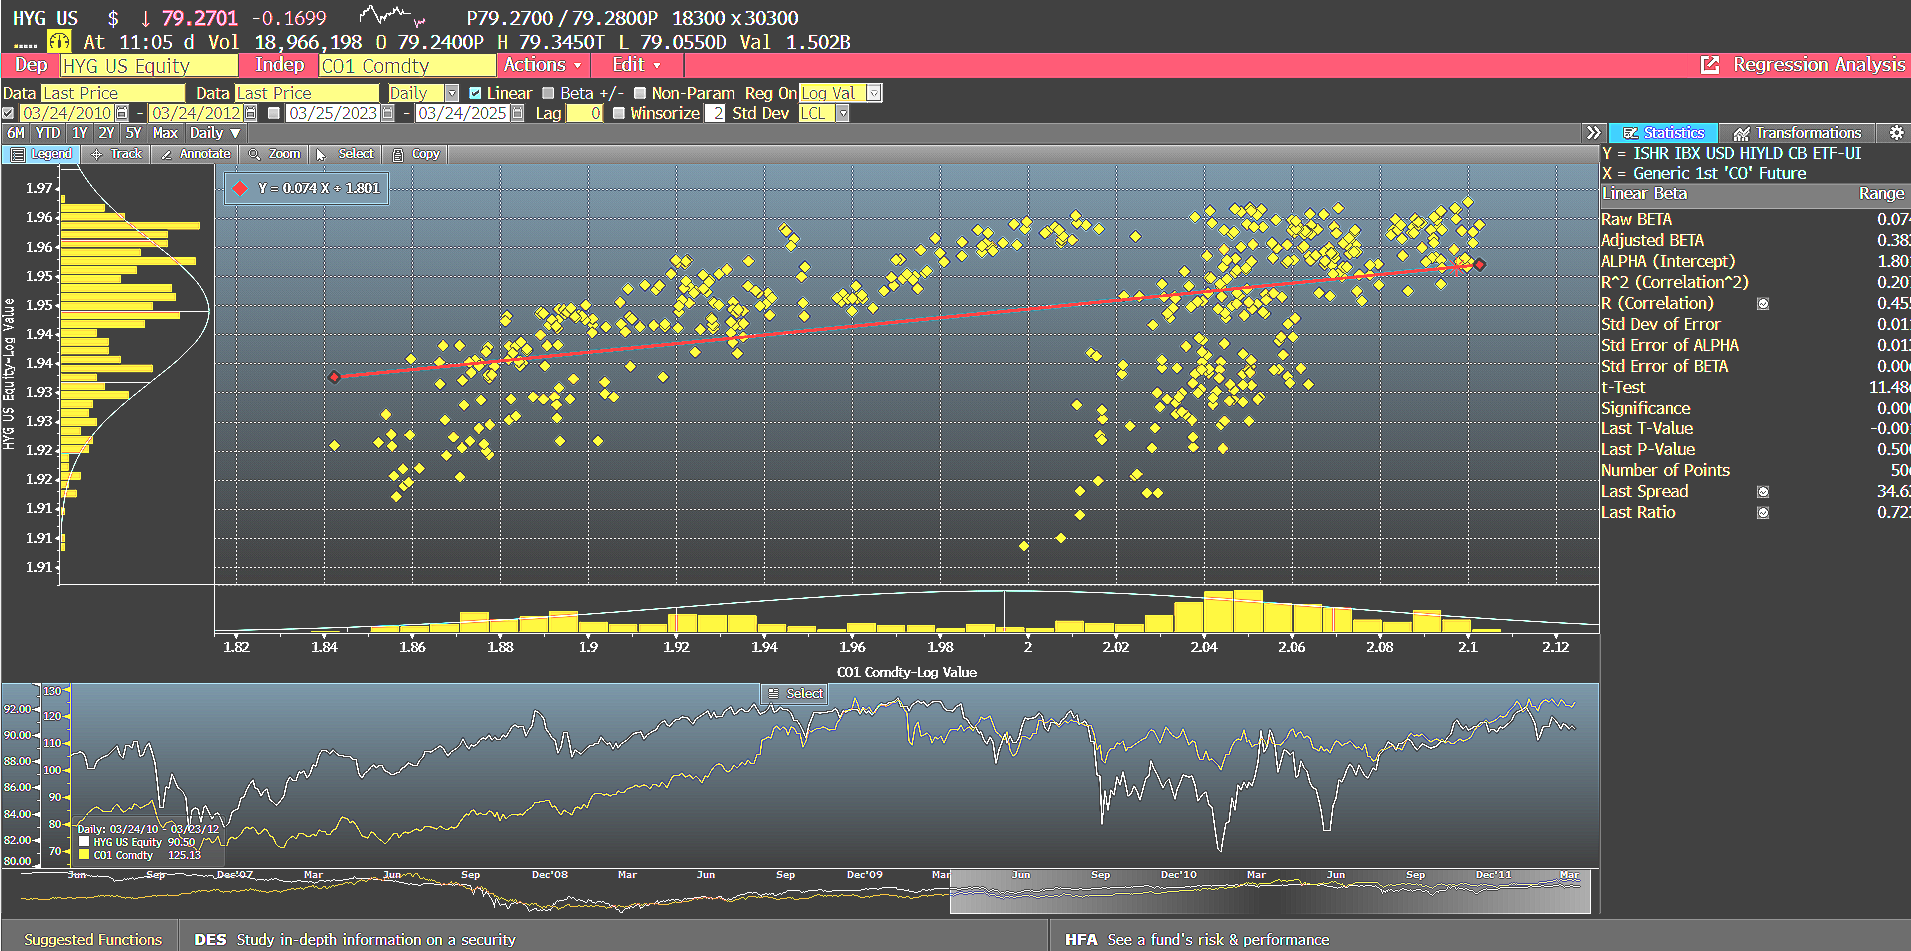1911x951 pixels.
Task: Click the dependent Data Last Price field
Action: click(112, 93)
